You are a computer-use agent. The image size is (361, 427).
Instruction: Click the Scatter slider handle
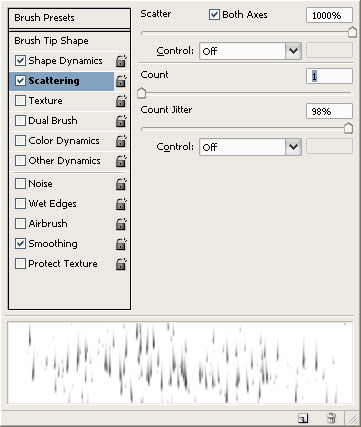click(x=352, y=32)
